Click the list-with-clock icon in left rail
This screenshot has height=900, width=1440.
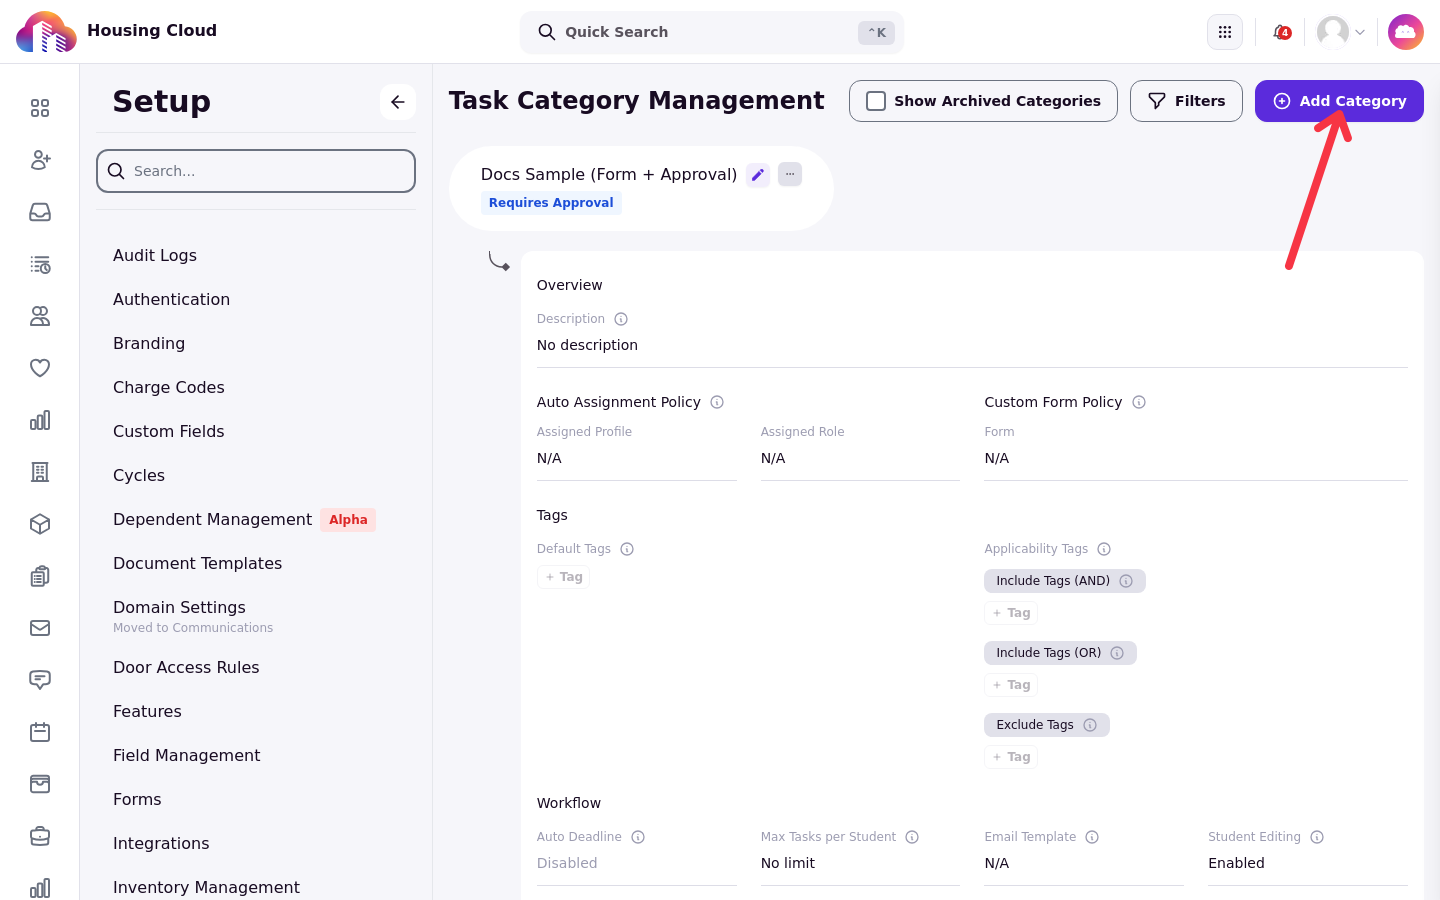pyautogui.click(x=40, y=264)
